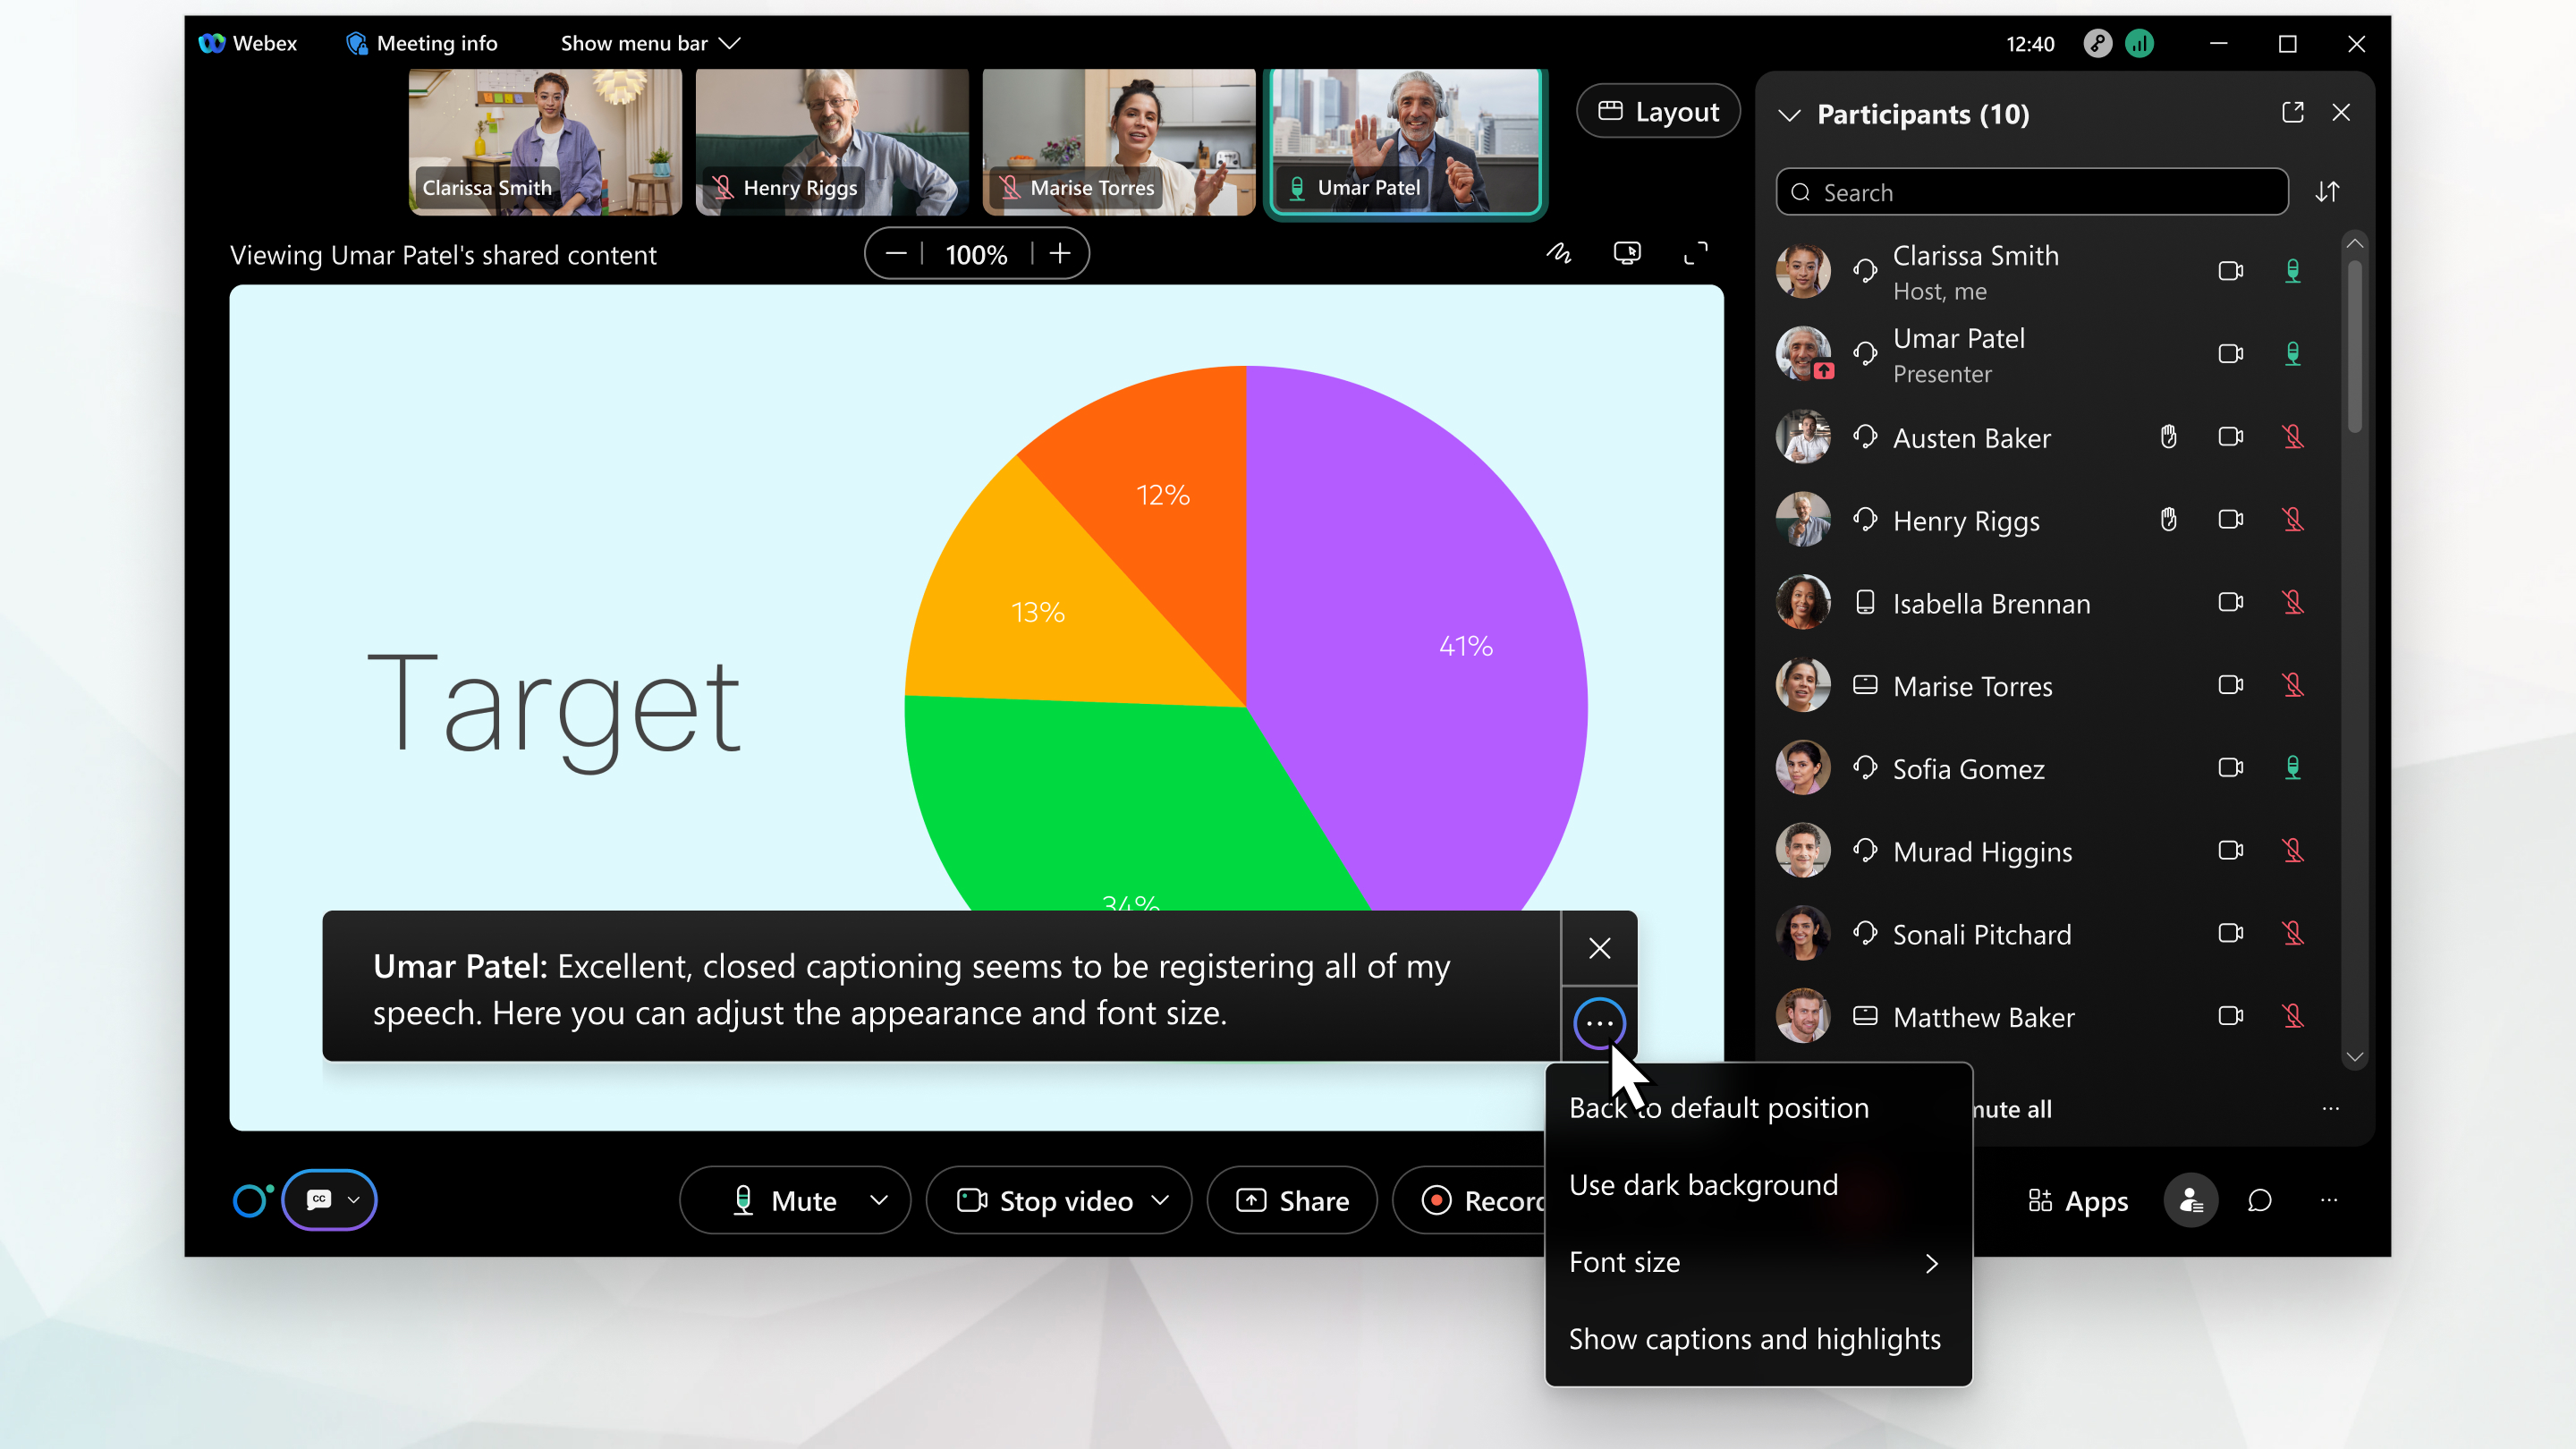Toggle the closed captions display icon

tap(318, 1199)
